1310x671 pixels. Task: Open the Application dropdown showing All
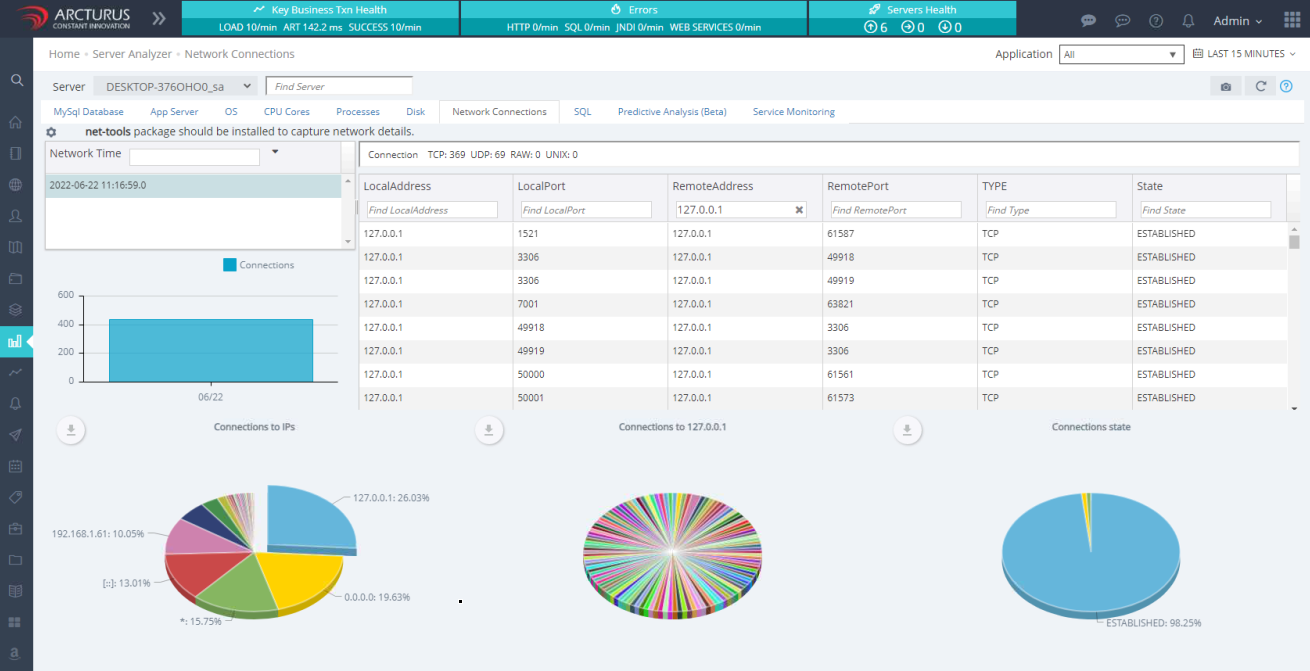tap(1121, 54)
